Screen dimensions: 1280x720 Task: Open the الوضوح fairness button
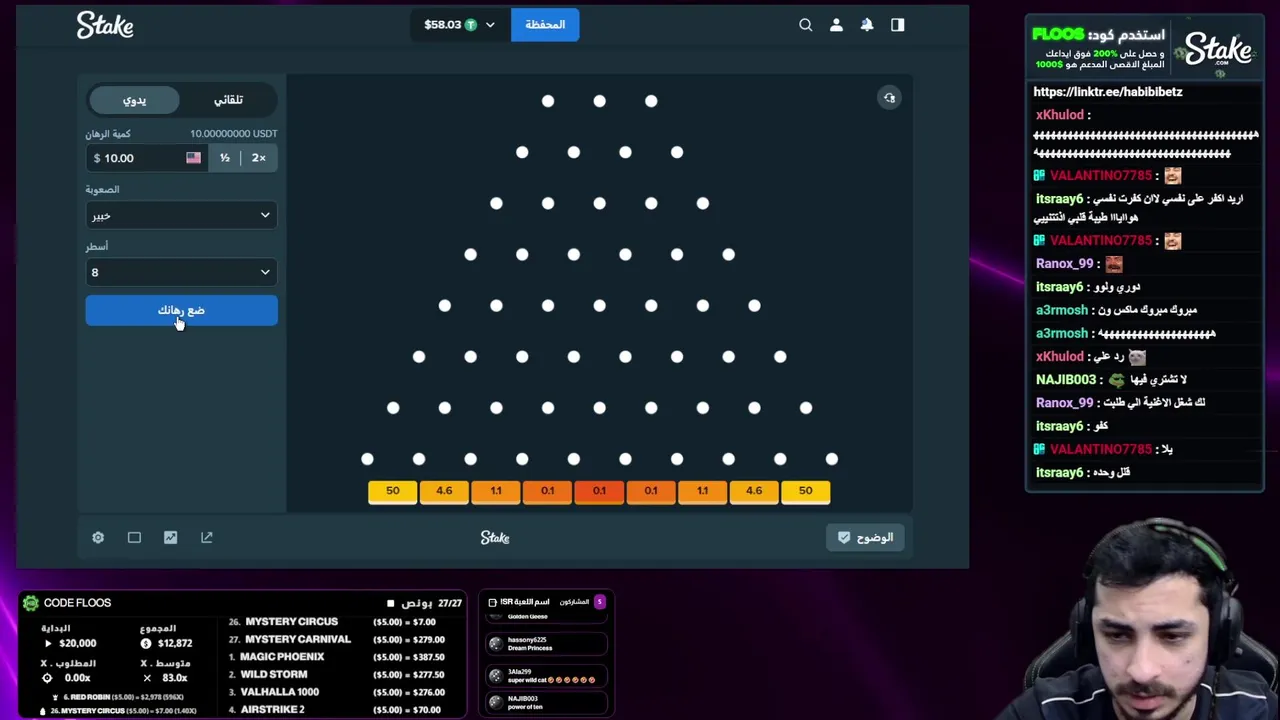[x=866, y=538]
